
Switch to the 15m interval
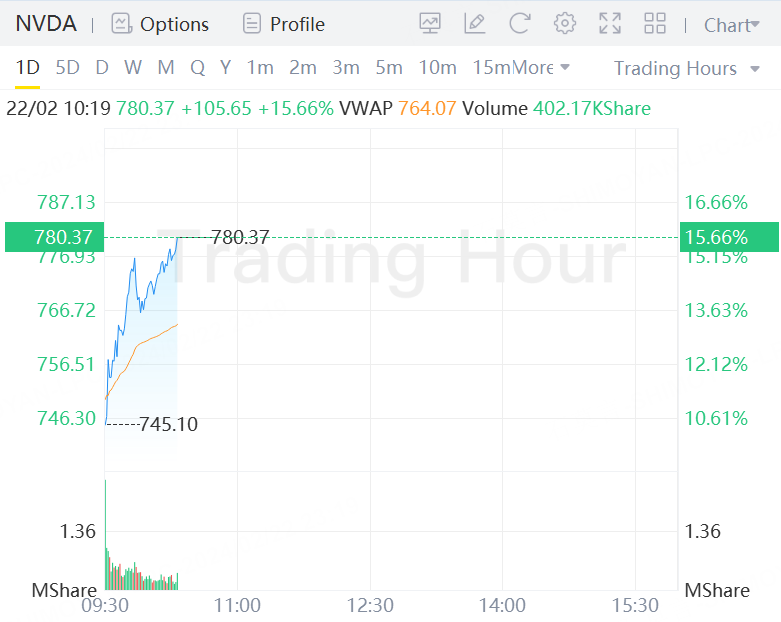tap(491, 68)
